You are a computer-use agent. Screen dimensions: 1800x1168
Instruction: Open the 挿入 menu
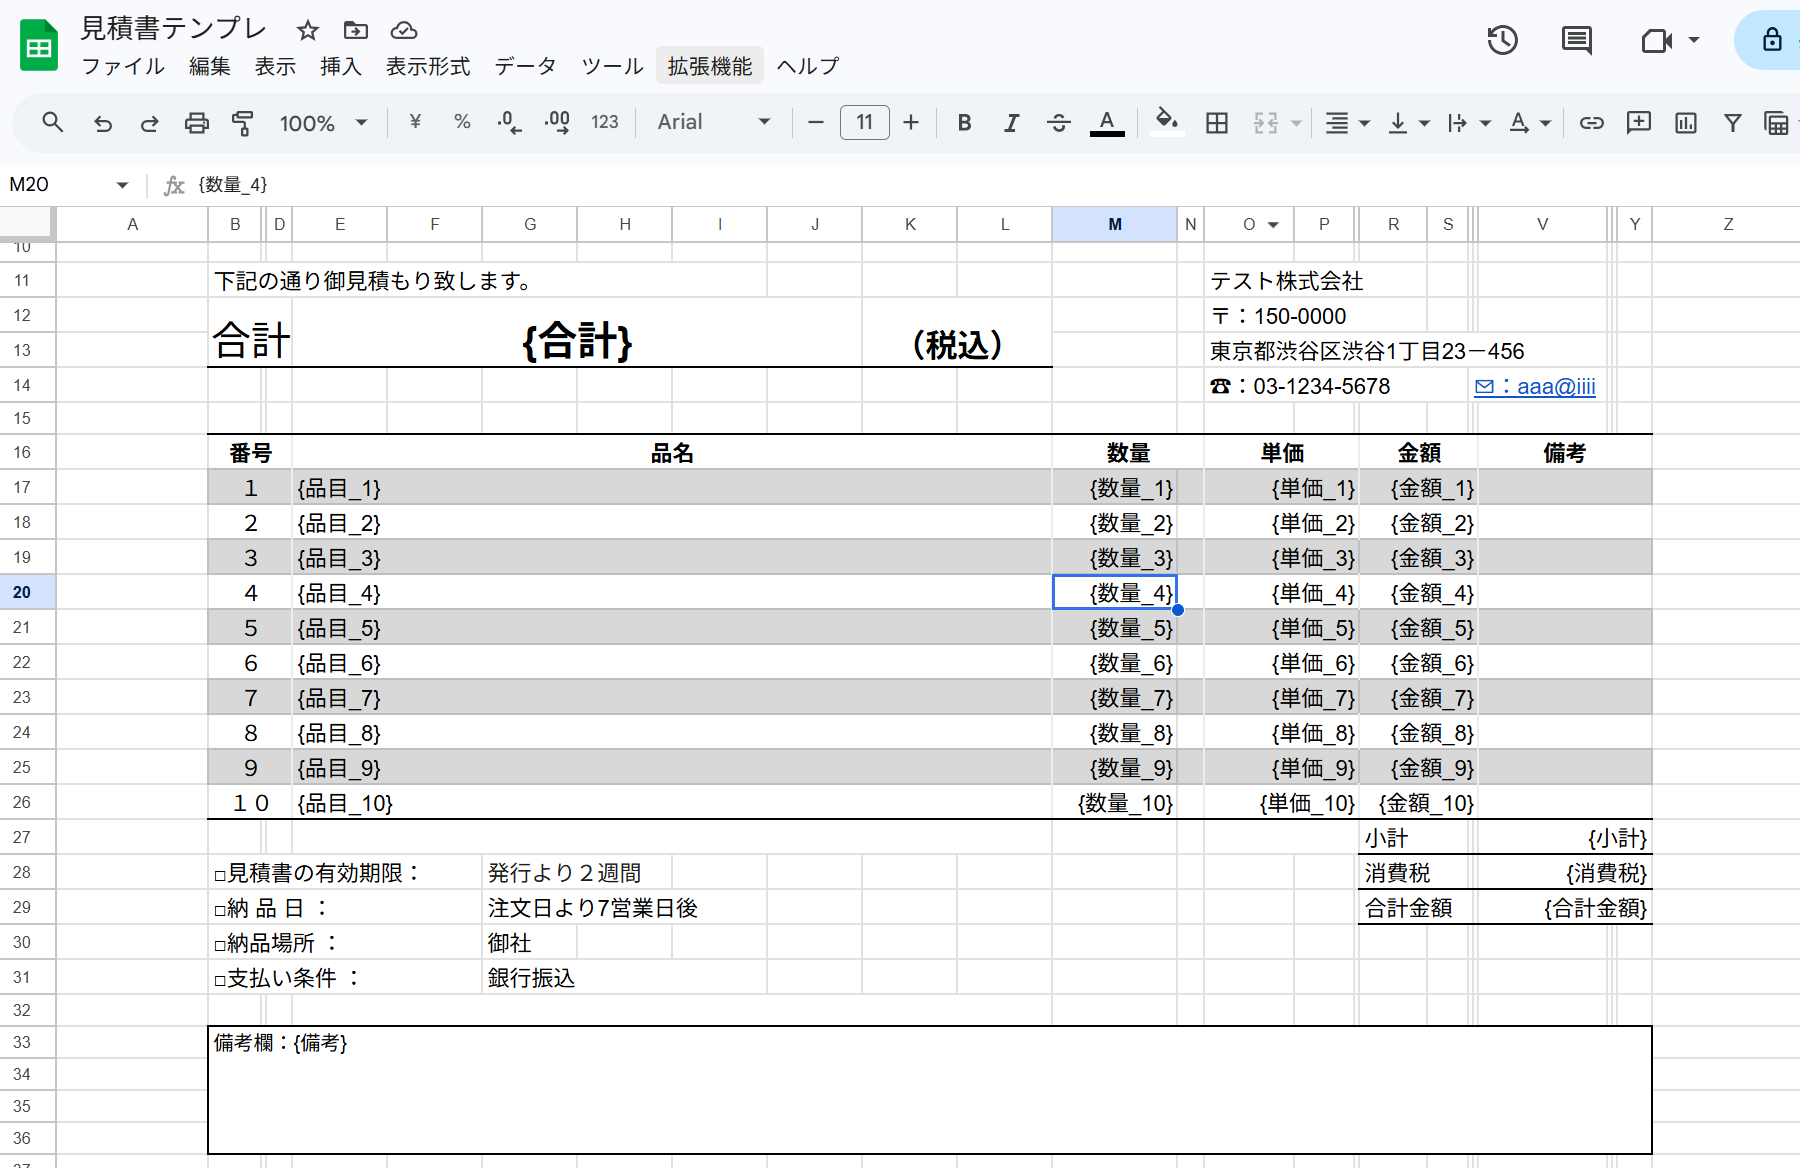(341, 66)
